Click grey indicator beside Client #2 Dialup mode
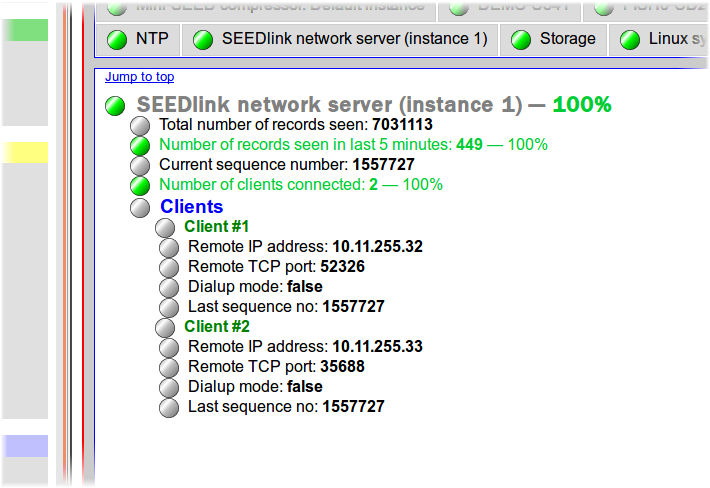 [x=169, y=388]
